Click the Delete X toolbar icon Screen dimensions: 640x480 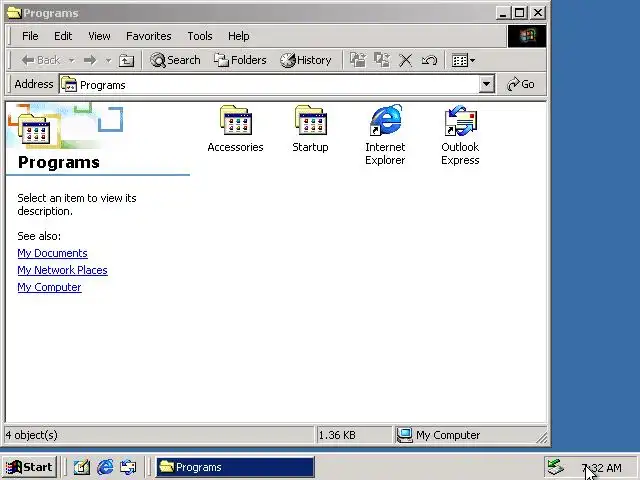point(405,60)
